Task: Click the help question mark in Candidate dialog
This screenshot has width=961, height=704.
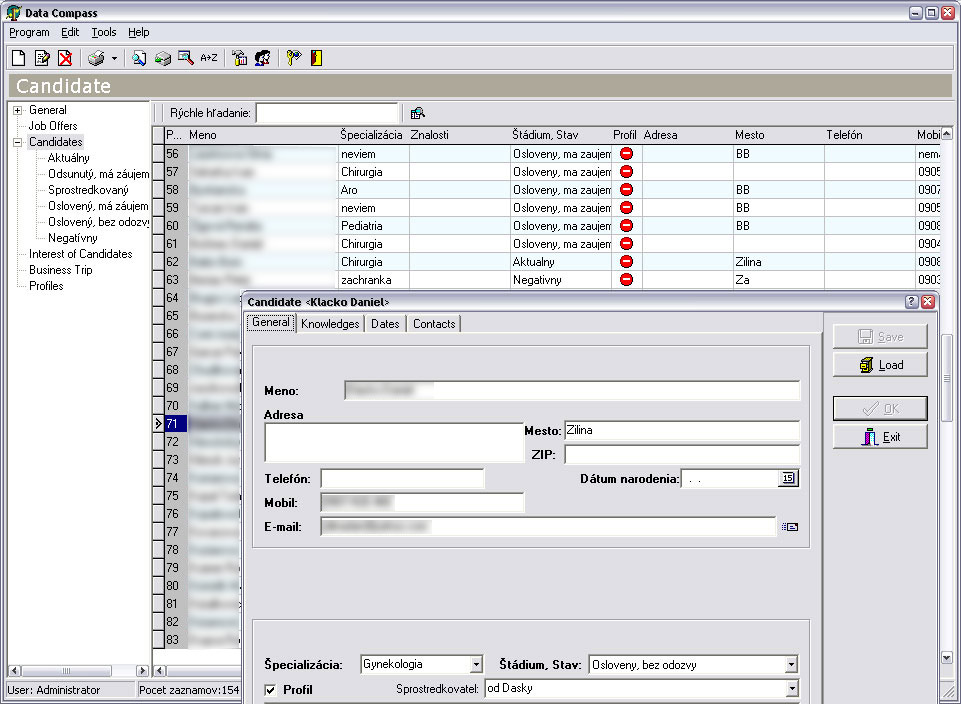Action: tap(911, 301)
